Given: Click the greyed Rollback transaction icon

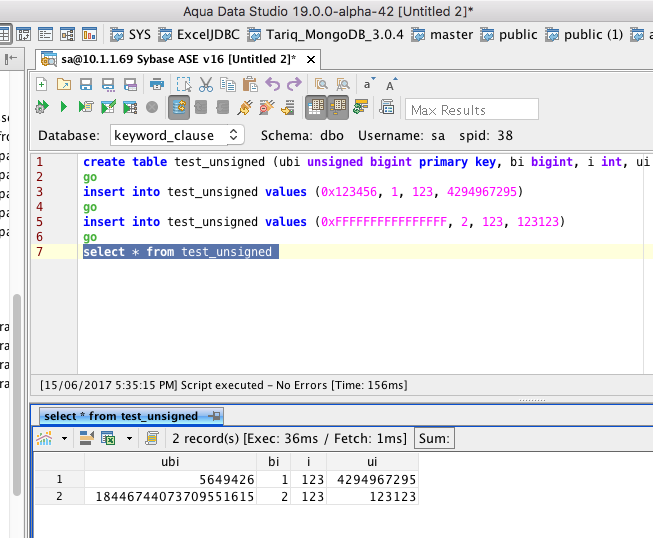Looking at the screenshot, I should click(x=223, y=107).
